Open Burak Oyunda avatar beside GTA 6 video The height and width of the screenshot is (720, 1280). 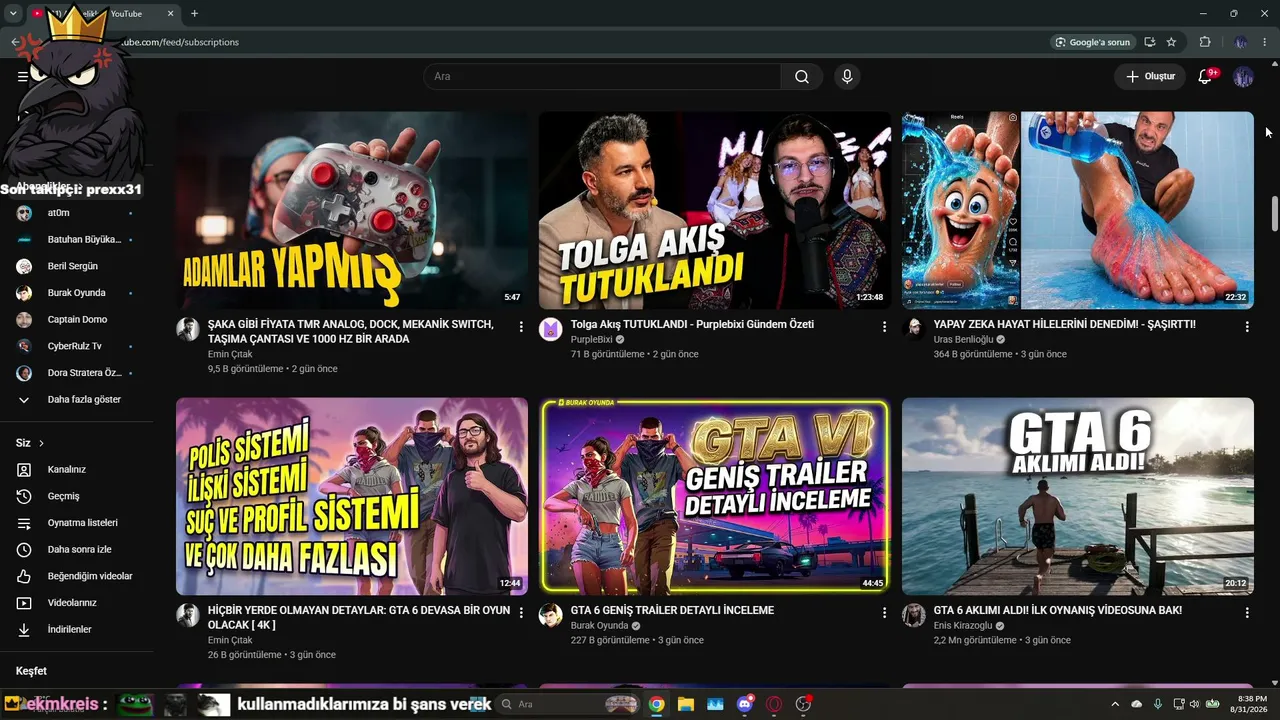[551, 615]
